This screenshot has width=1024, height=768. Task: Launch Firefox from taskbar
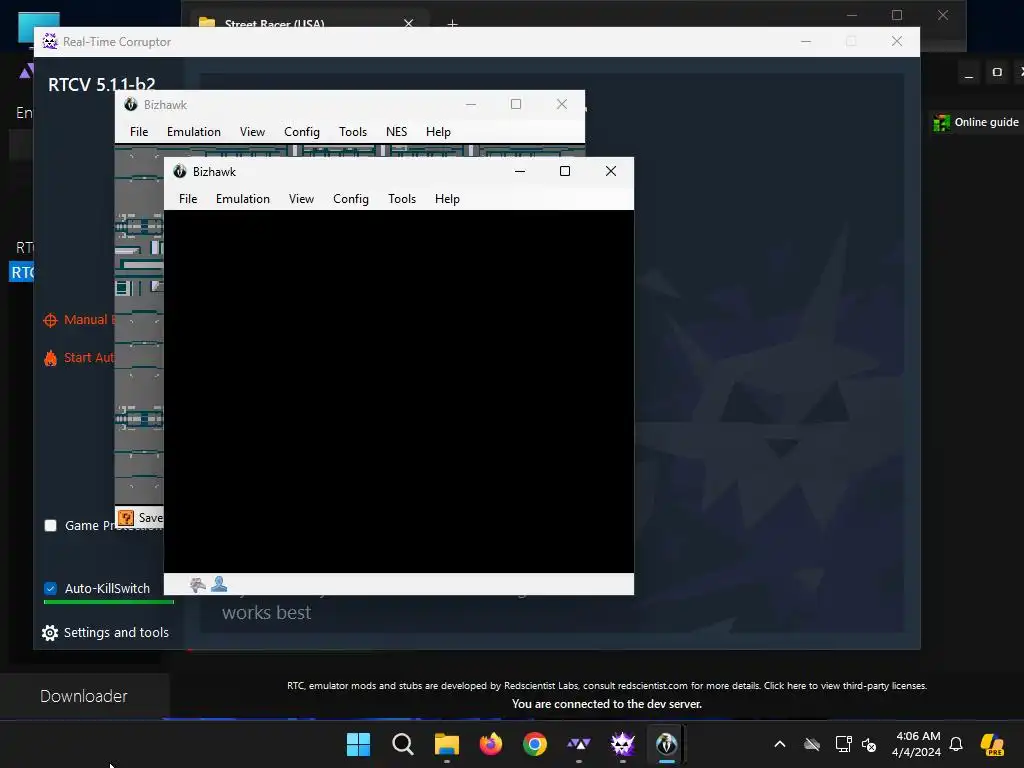[490, 744]
